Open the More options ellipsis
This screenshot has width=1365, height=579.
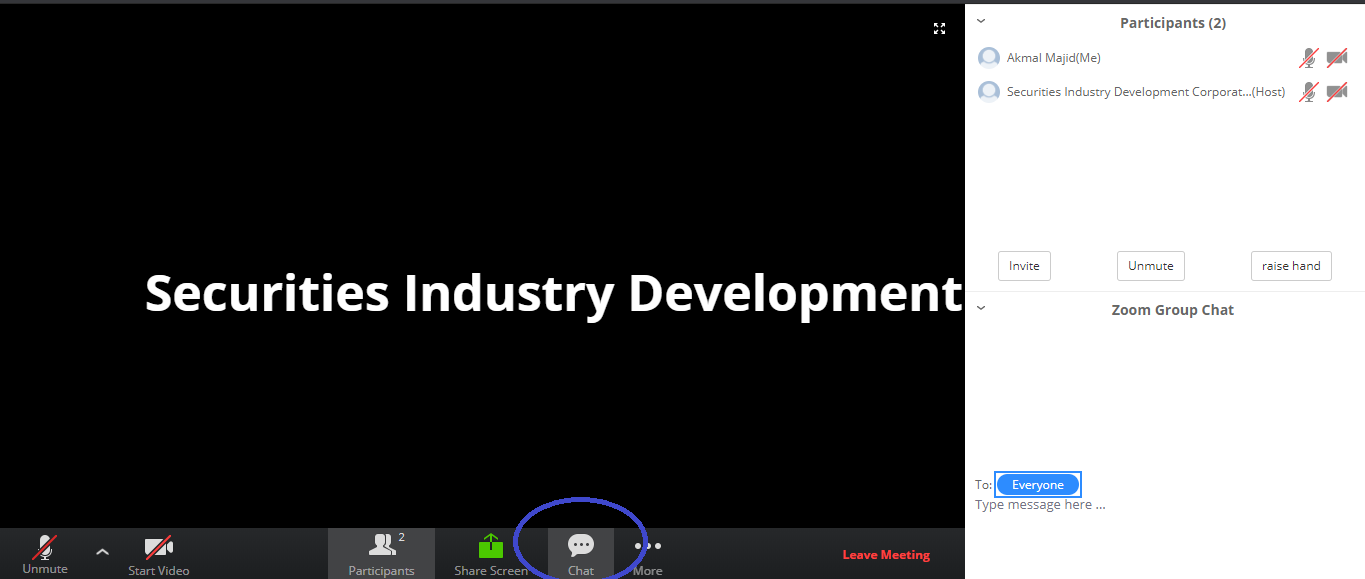[648, 546]
